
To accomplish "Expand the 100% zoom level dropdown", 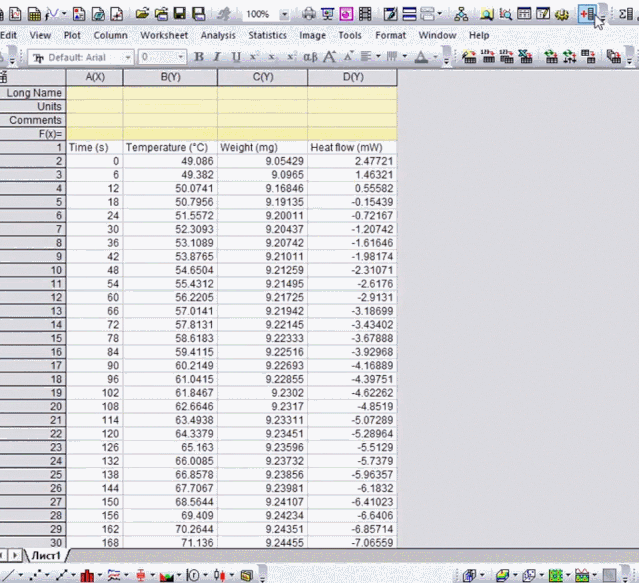I will (x=286, y=14).
